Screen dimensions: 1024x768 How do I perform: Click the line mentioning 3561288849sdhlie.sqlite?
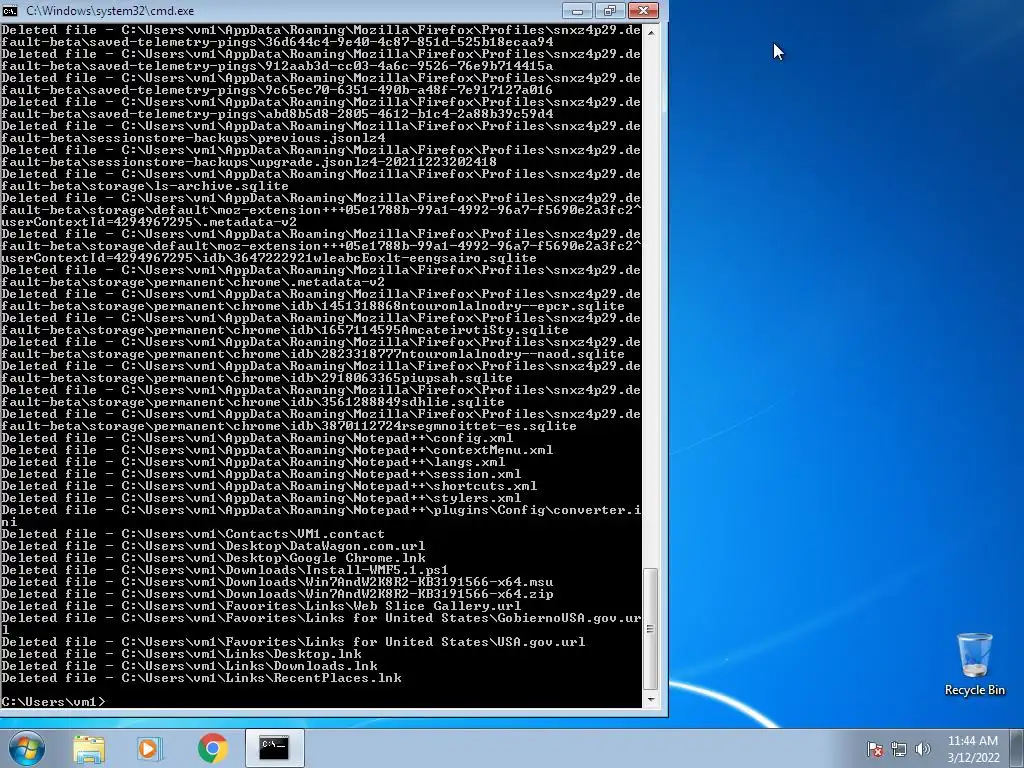253,402
